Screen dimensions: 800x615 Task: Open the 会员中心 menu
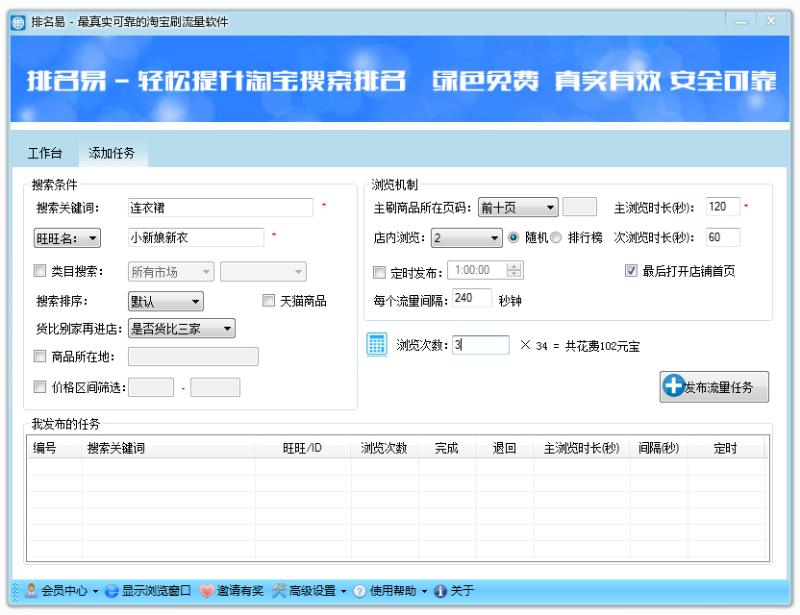tap(64, 591)
